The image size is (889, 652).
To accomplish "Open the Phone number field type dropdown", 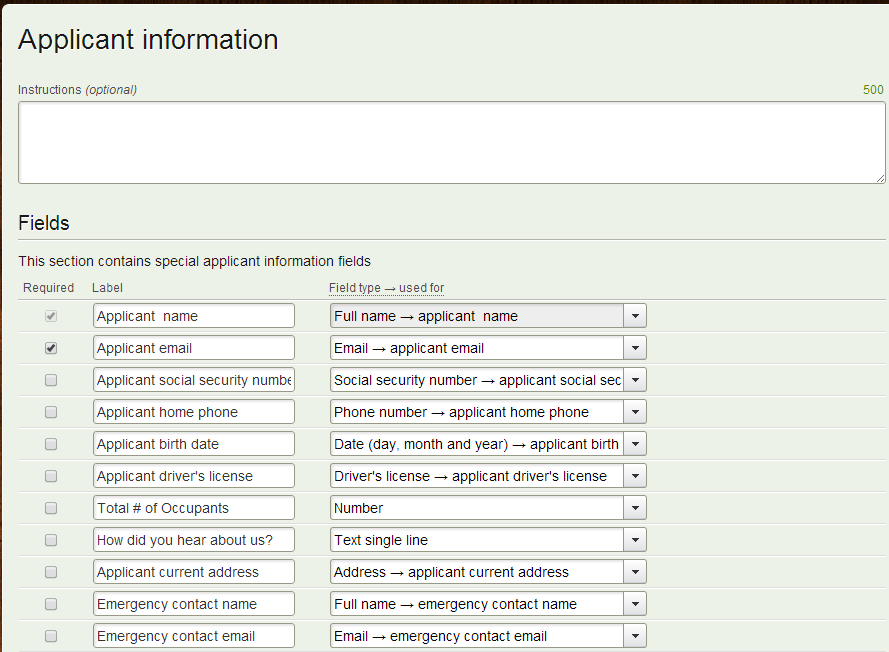I will (488, 412).
